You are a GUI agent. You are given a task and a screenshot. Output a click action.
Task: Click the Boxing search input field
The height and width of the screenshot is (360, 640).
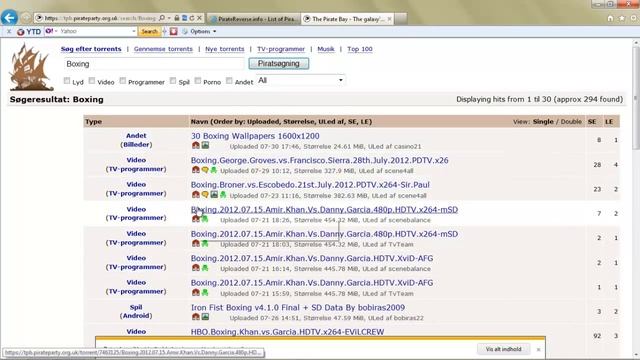point(154,64)
